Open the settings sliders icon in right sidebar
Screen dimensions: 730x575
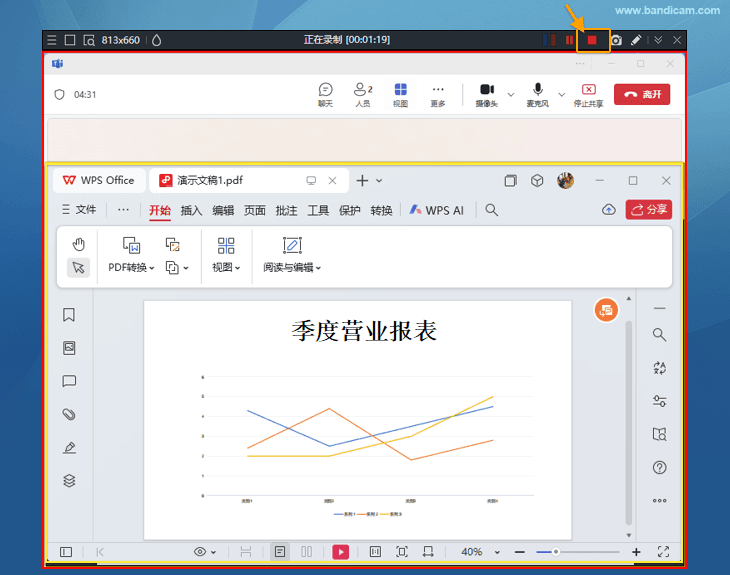659,401
